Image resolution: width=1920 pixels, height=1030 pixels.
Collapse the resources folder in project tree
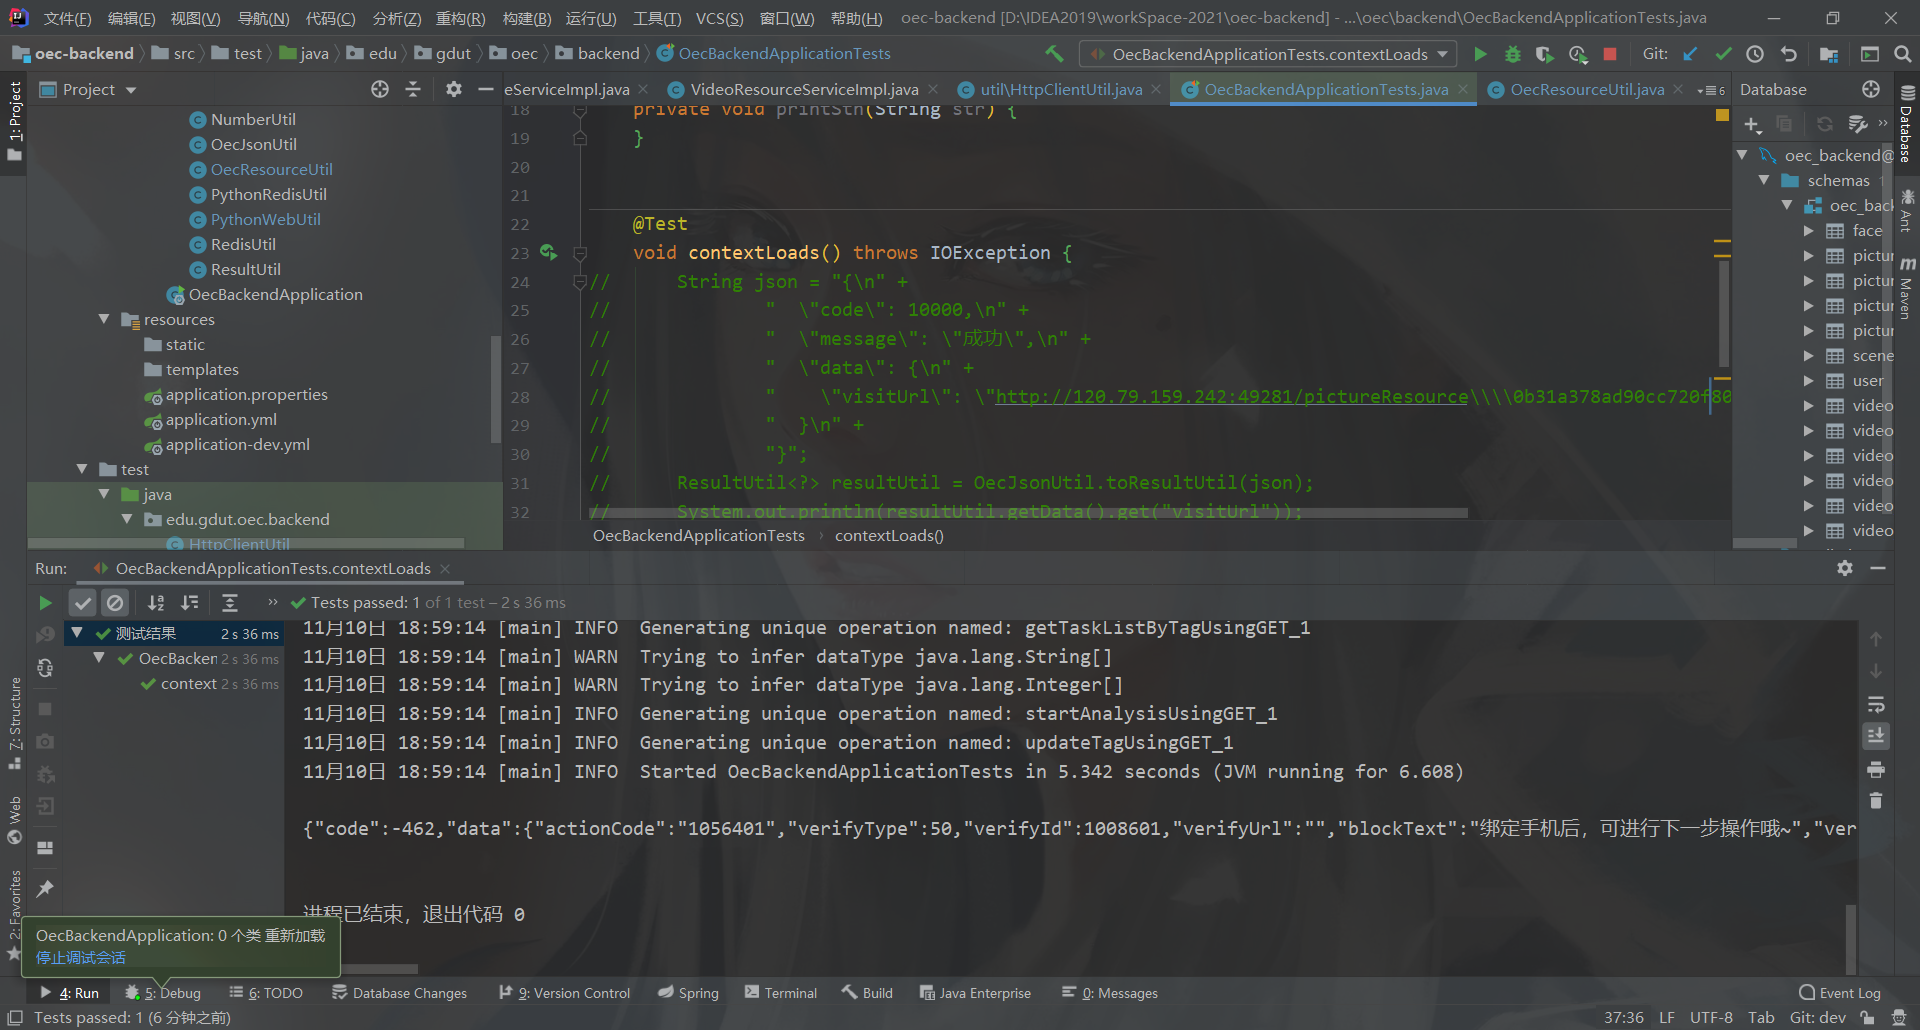(x=104, y=319)
